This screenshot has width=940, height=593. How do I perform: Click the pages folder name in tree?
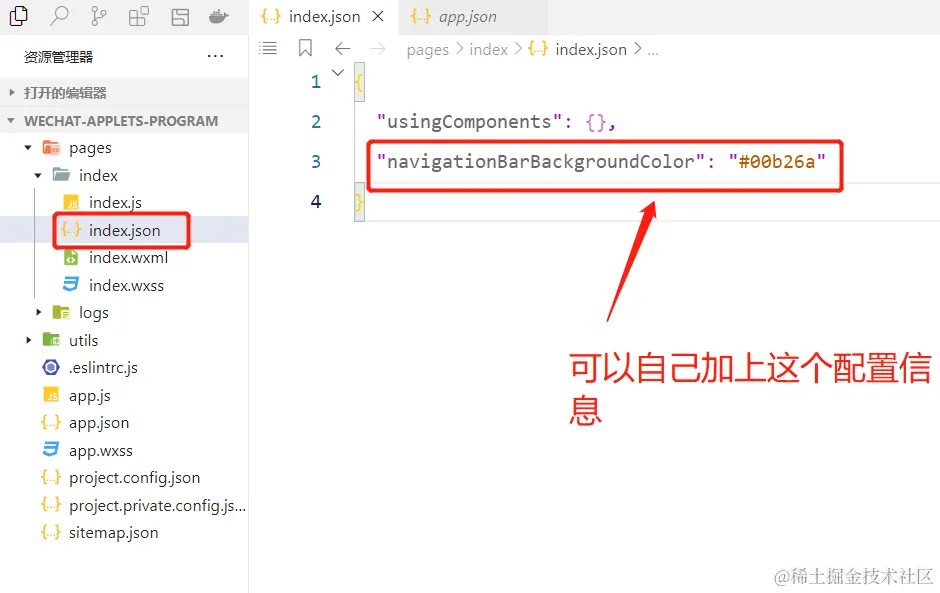pyautogui.click(x=91, y=148)
